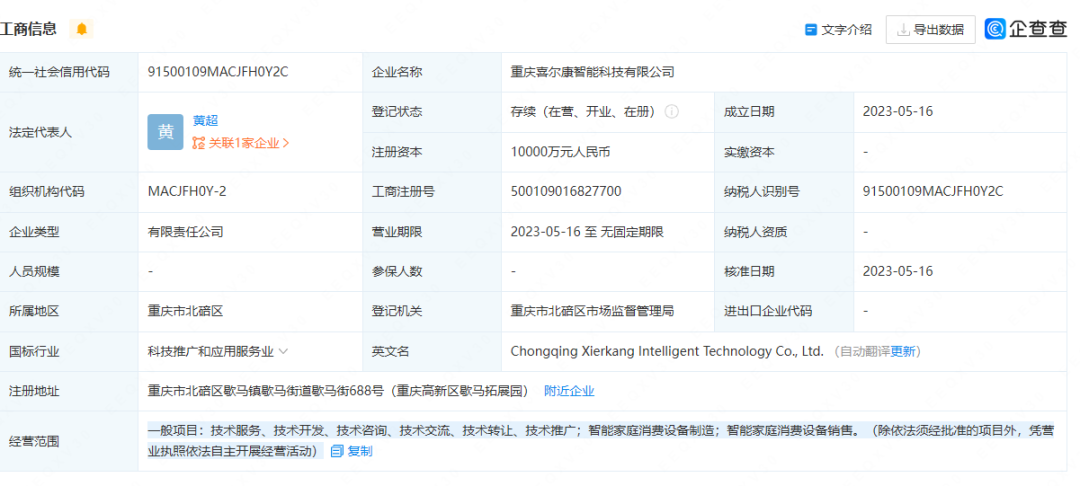The width and height of the screenshot is (1080, 486).
Task: Click the orange bell alert icon
Action: [x=82, y=29]
